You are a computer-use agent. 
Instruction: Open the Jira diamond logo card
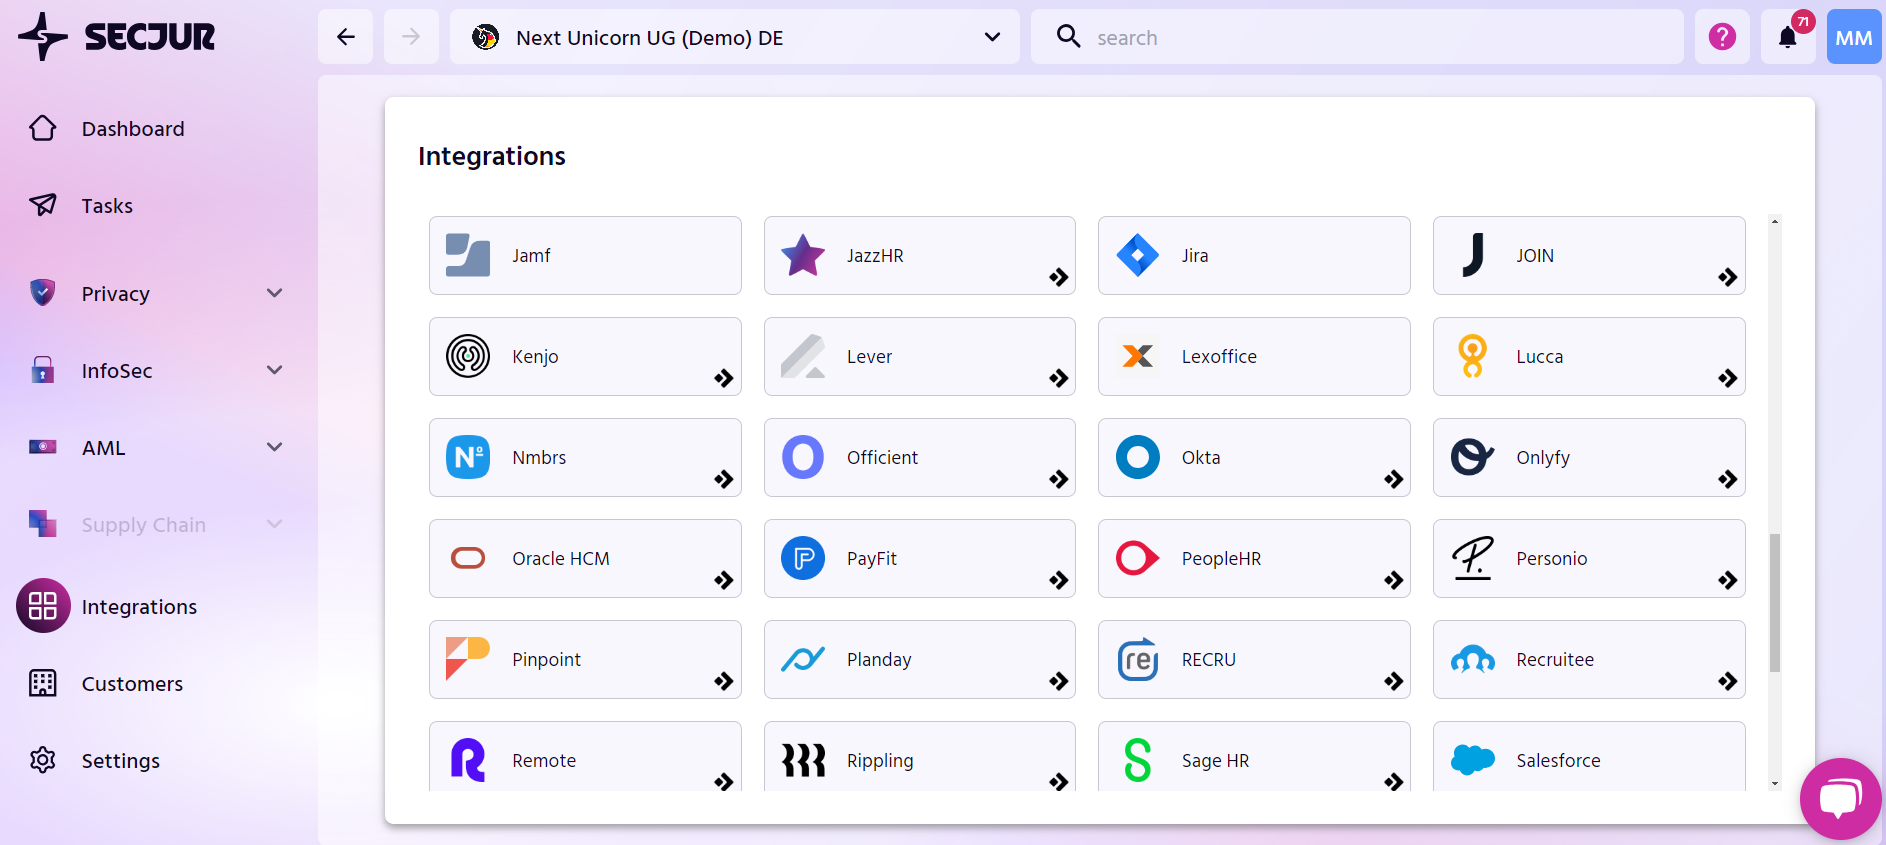point(1138,255)
